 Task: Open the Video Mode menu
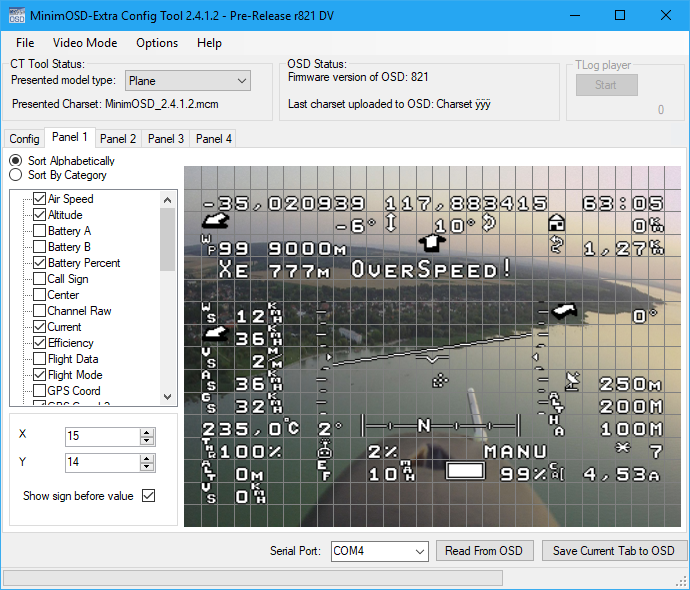point(85,43)
